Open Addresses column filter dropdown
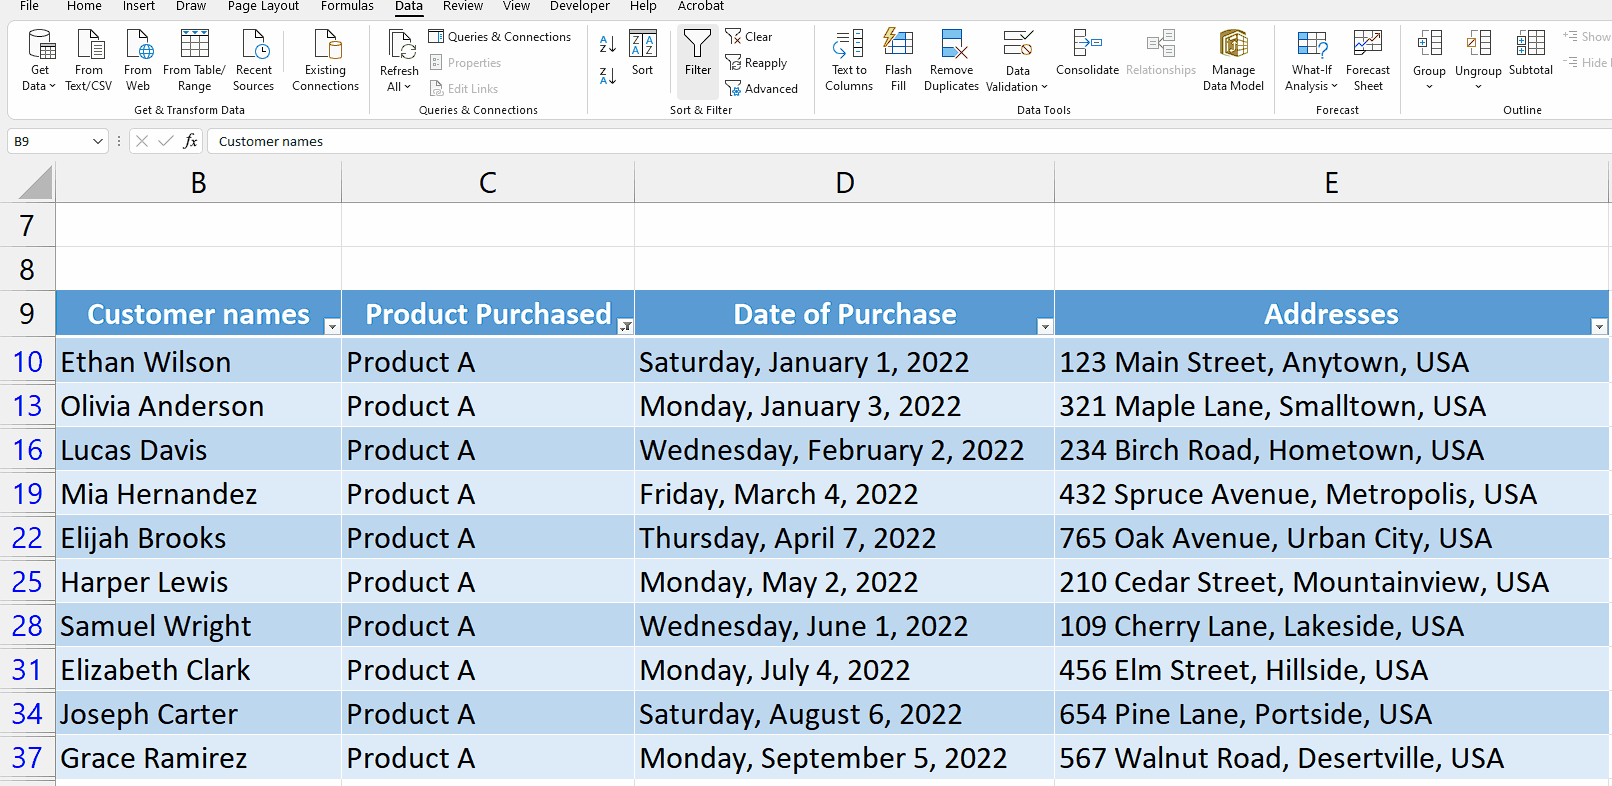This screenshot has height=786, width=1612. point(1599,326)
